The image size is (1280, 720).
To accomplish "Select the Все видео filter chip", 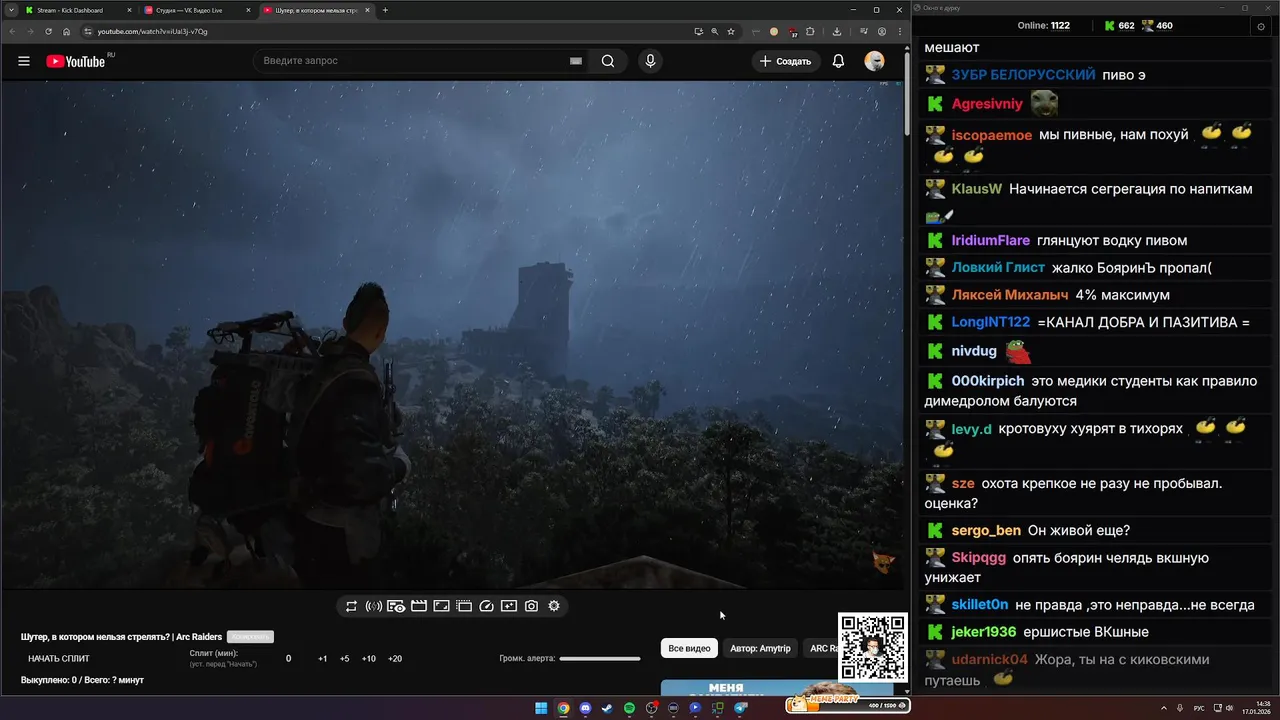I will (x=689, y=648).
